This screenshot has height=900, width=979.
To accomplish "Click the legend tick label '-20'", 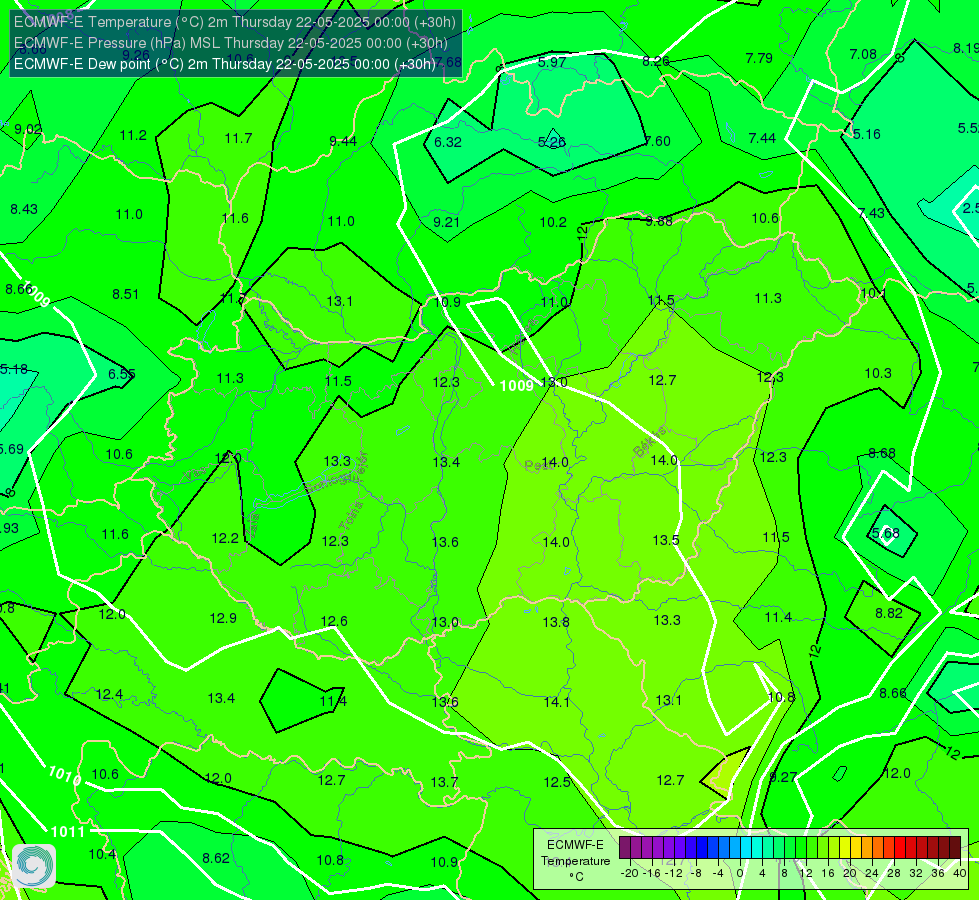I will (630, 873).
